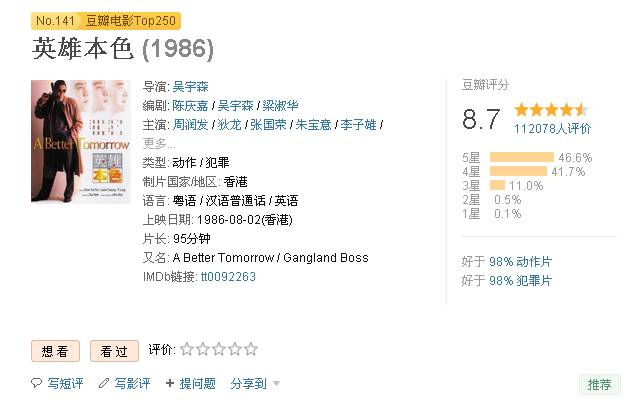Open actor 周润发's page

coord(190,125)
